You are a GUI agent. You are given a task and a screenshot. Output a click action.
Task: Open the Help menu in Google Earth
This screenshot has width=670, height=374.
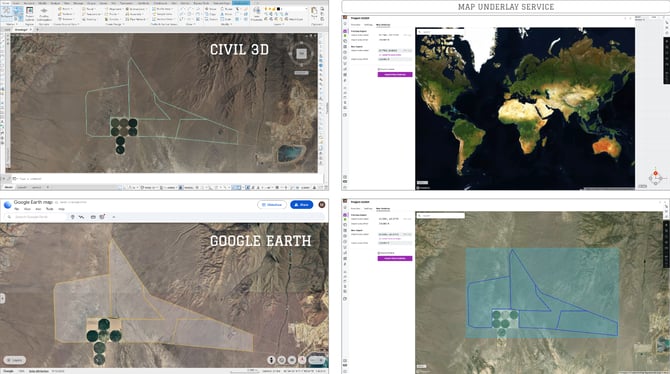tap(62, 209)
